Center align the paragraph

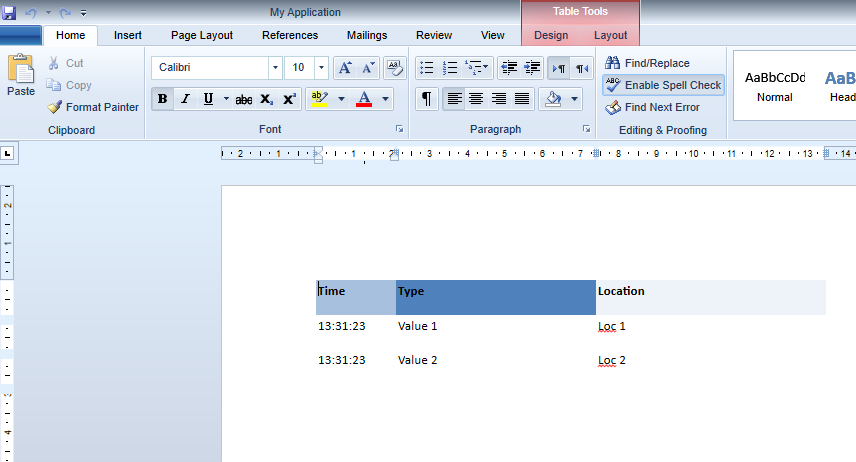(x=476, y=98)
